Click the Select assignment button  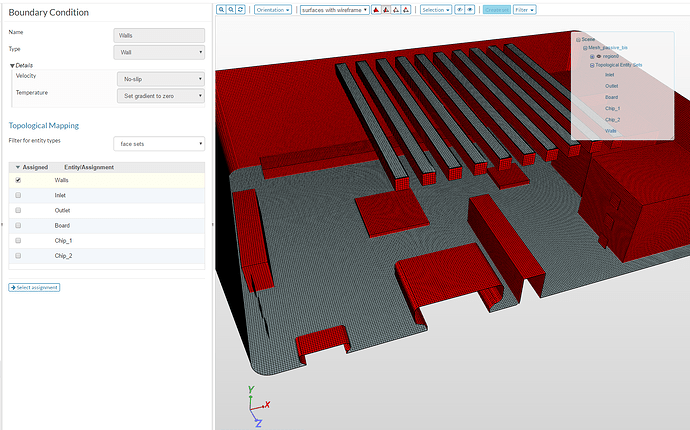34,287
